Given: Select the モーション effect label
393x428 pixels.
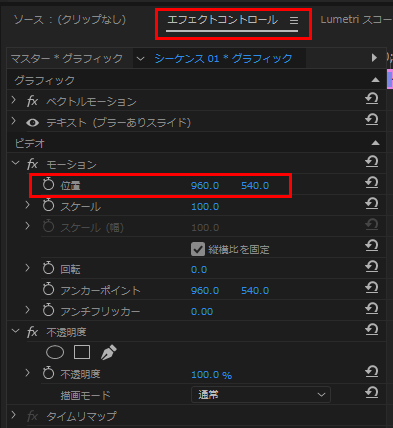Looking at the screenshot, I should (x=71, y=165).
